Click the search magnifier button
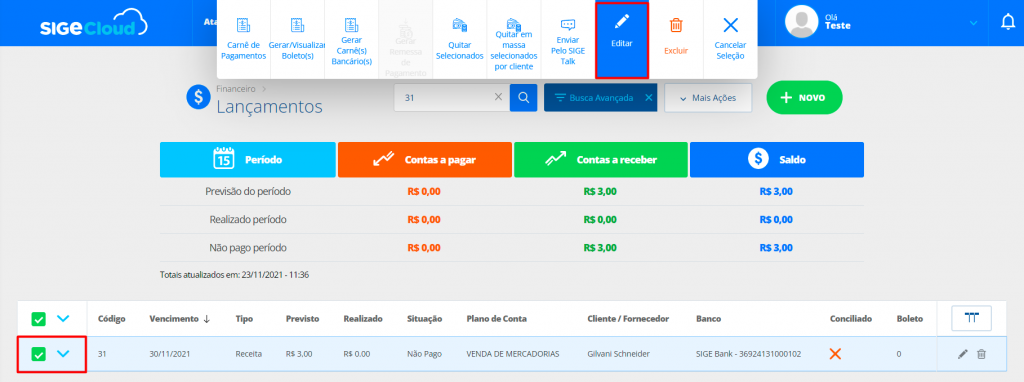 tap(523, 97)
